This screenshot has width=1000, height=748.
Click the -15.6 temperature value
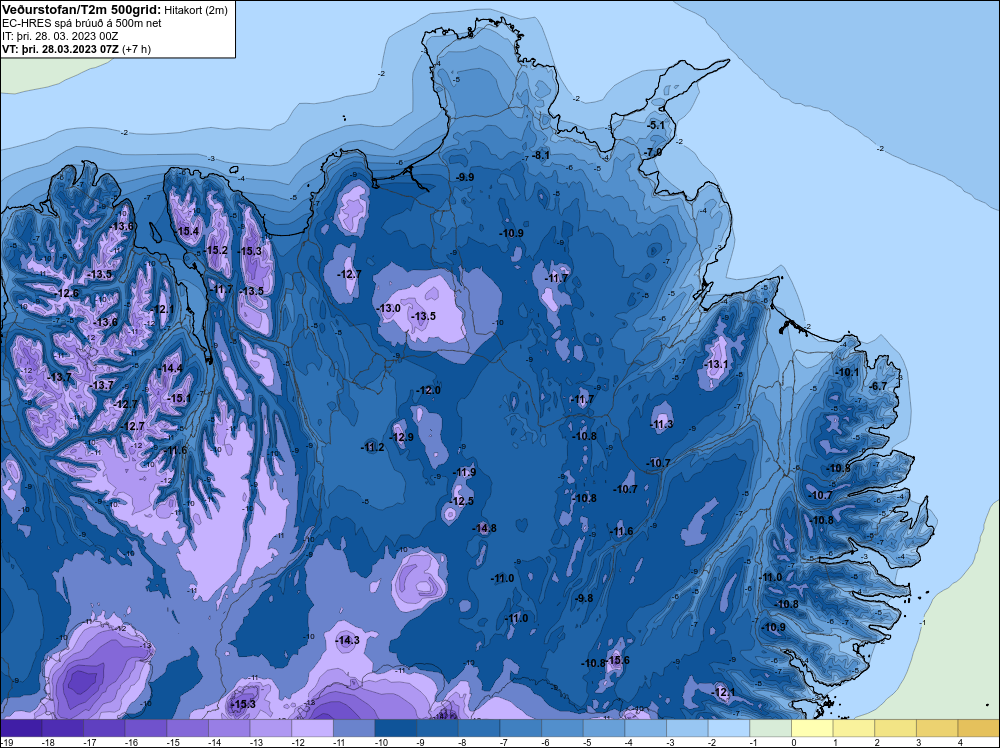pos(617,660)
